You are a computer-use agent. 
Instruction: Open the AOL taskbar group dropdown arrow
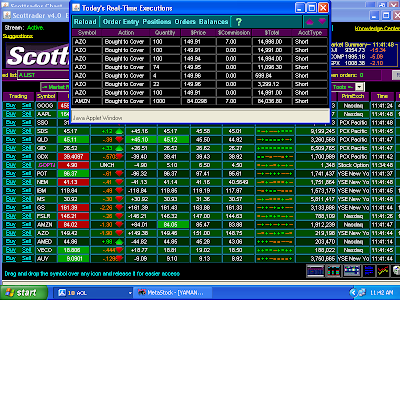tap(130, 293)
